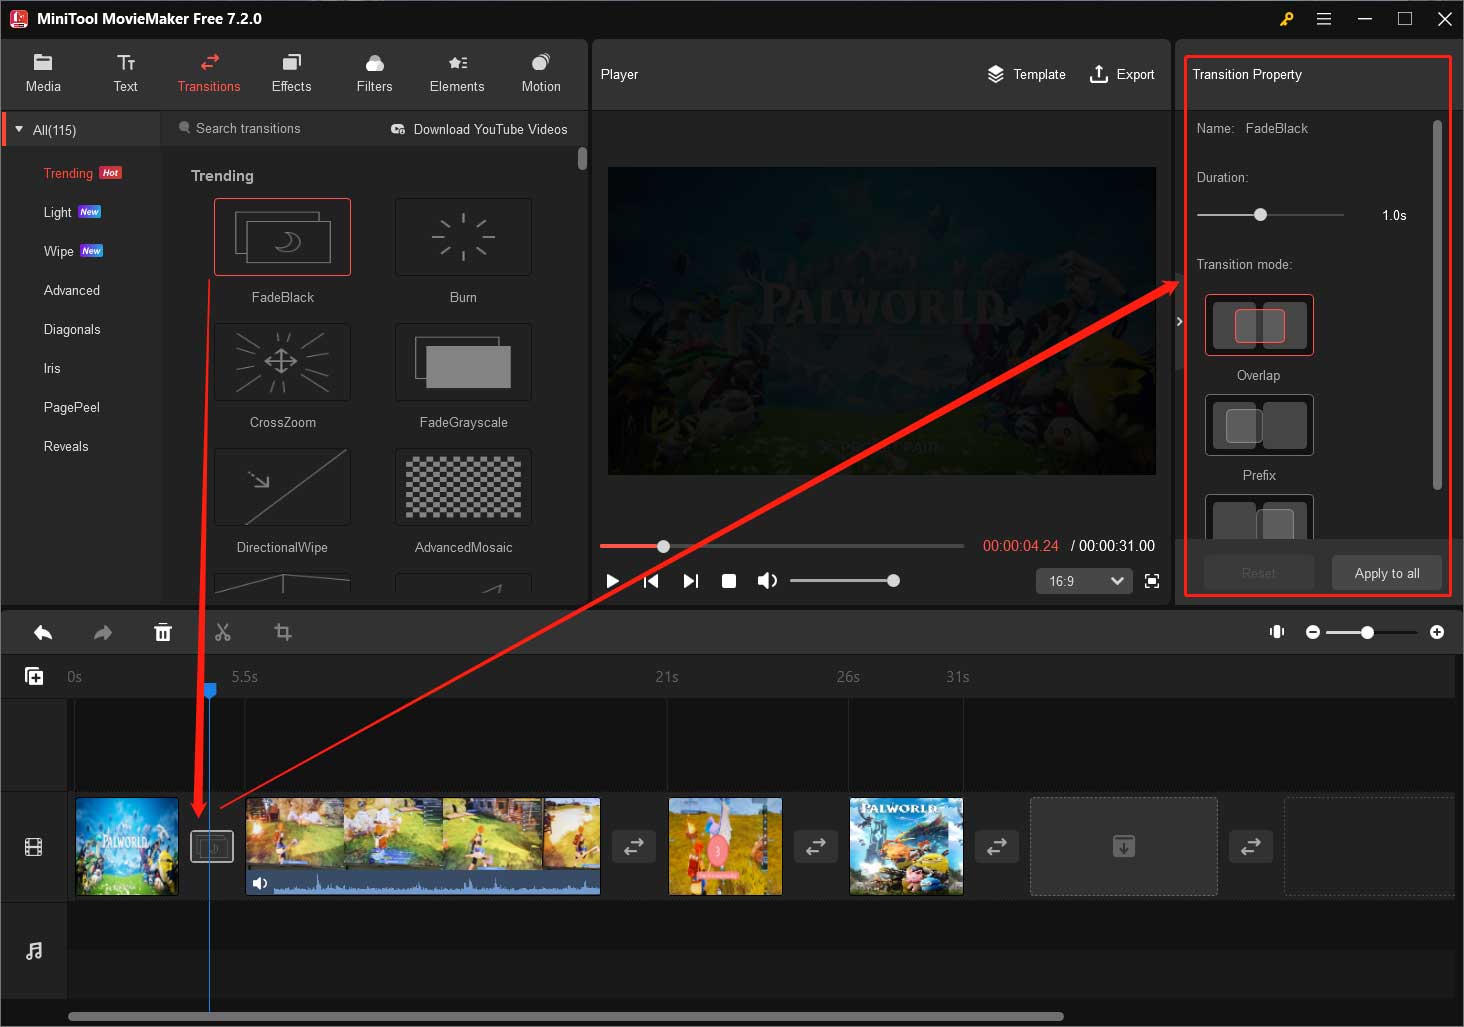Click transition slot after the gameplay clip
Screen dimensions: 1464x1027
pos(634,847)
